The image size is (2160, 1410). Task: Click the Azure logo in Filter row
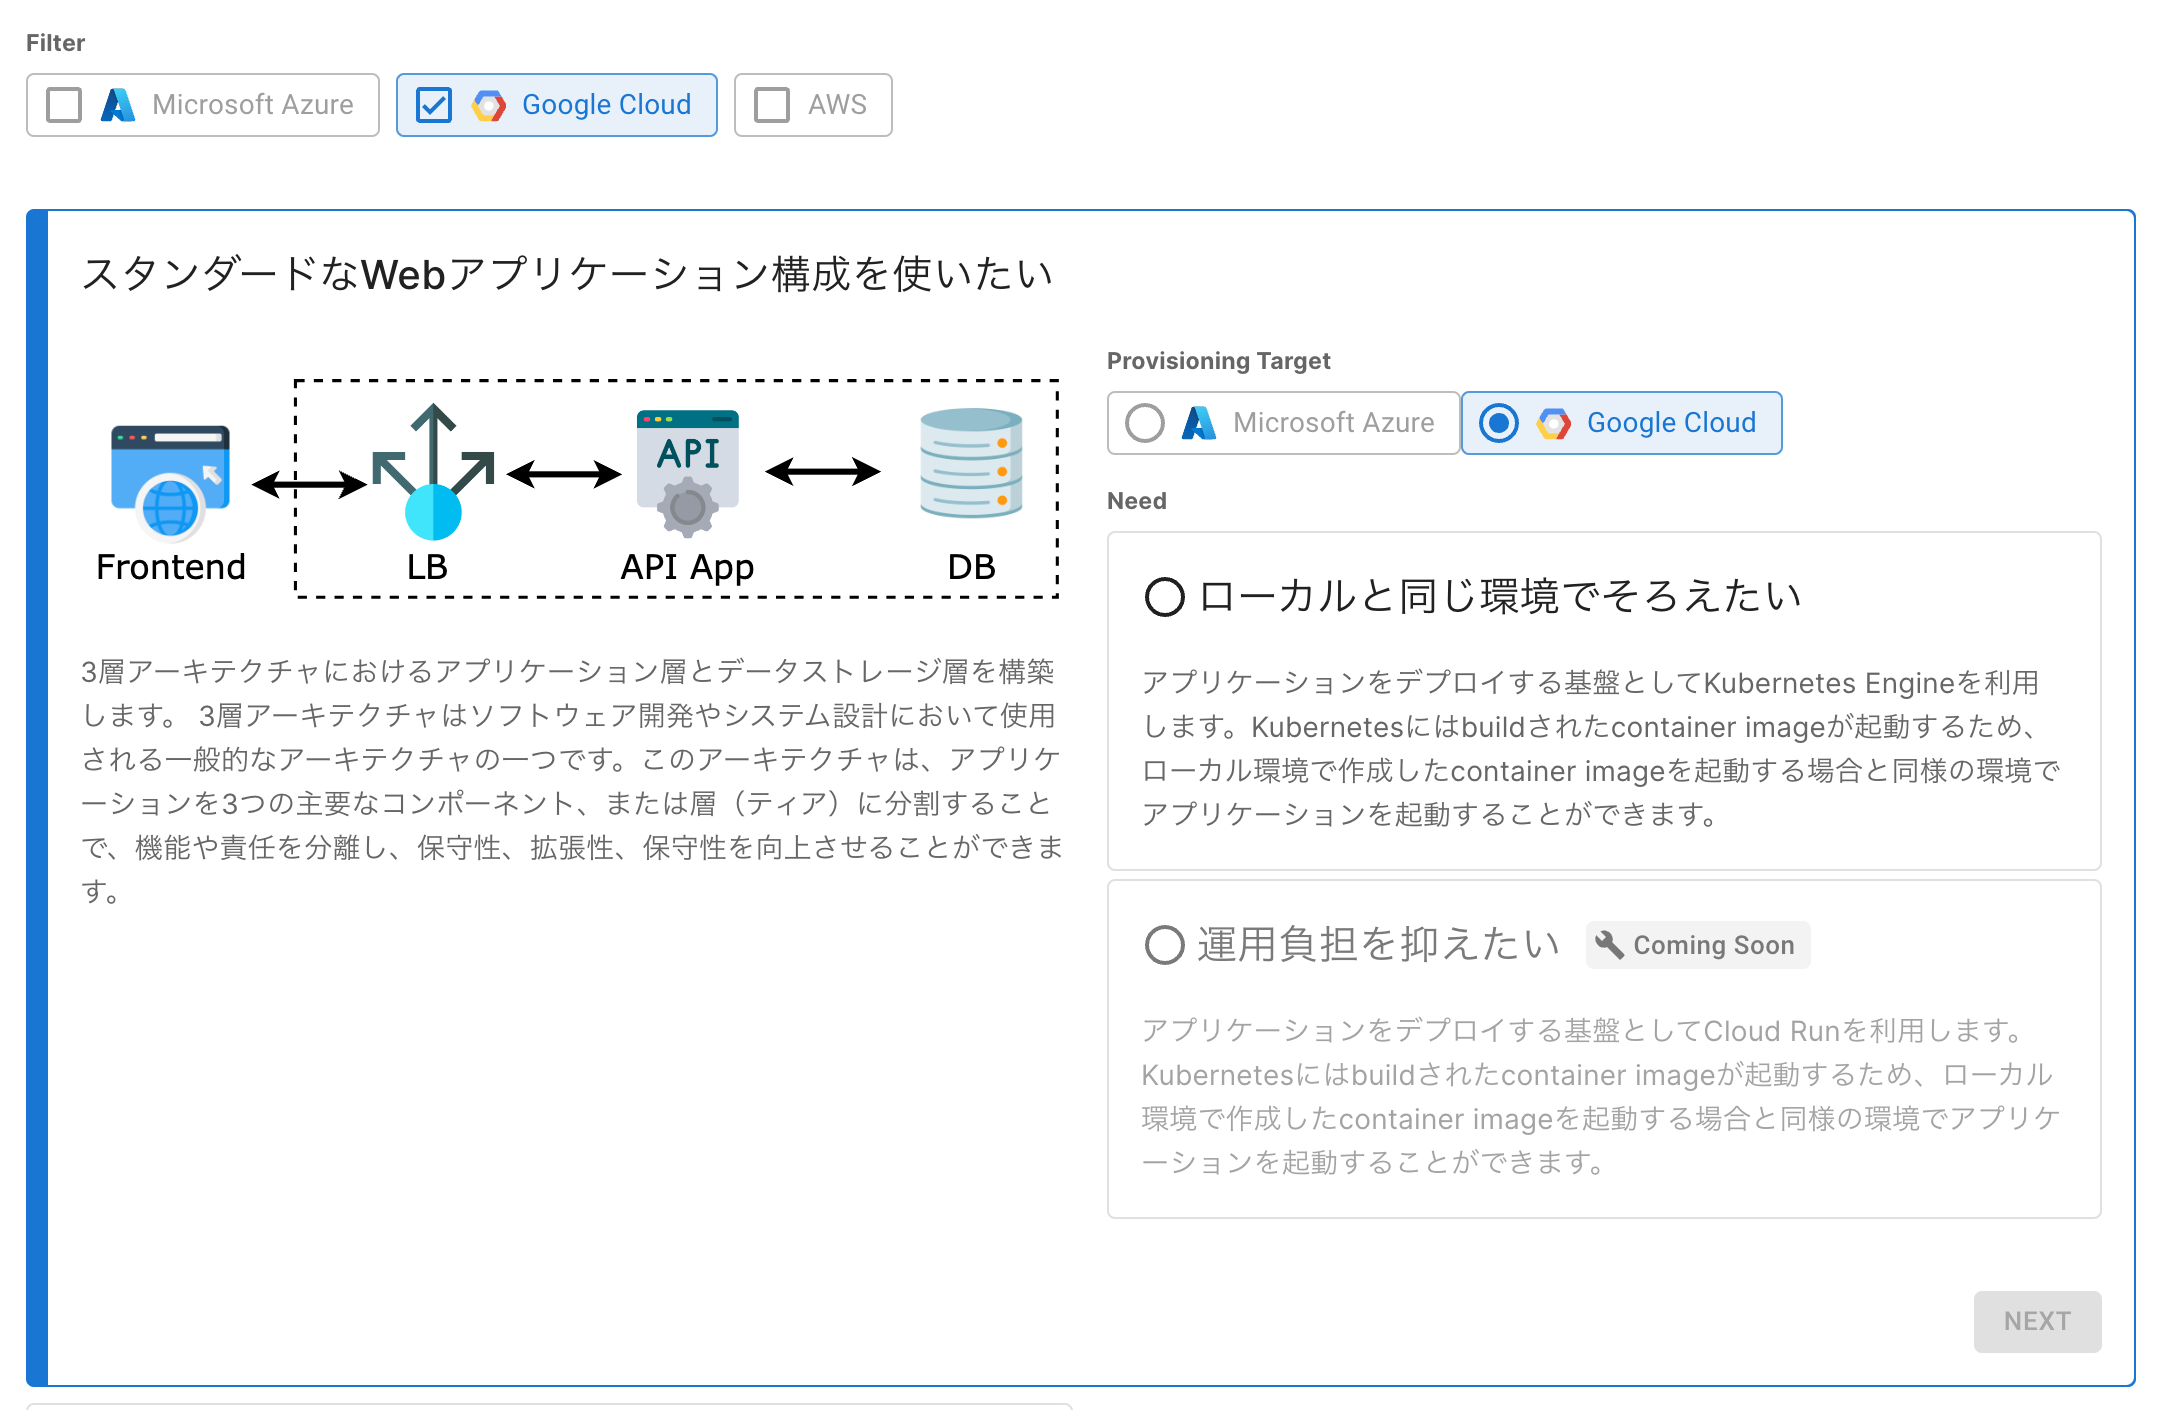click(118, 105)
